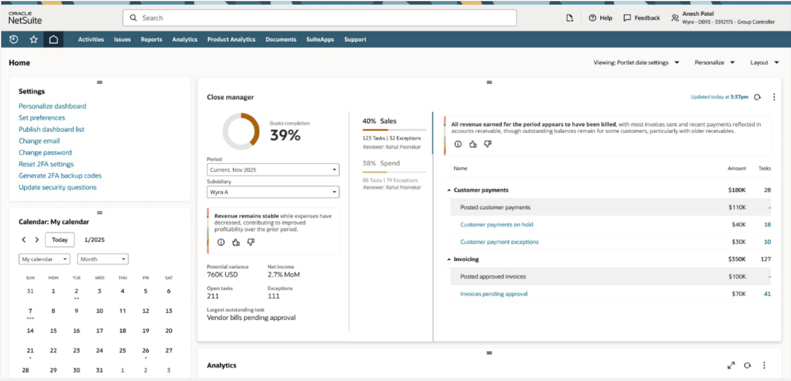Thumbs up the revenue billed insight
791x381 pixels.
473,144
